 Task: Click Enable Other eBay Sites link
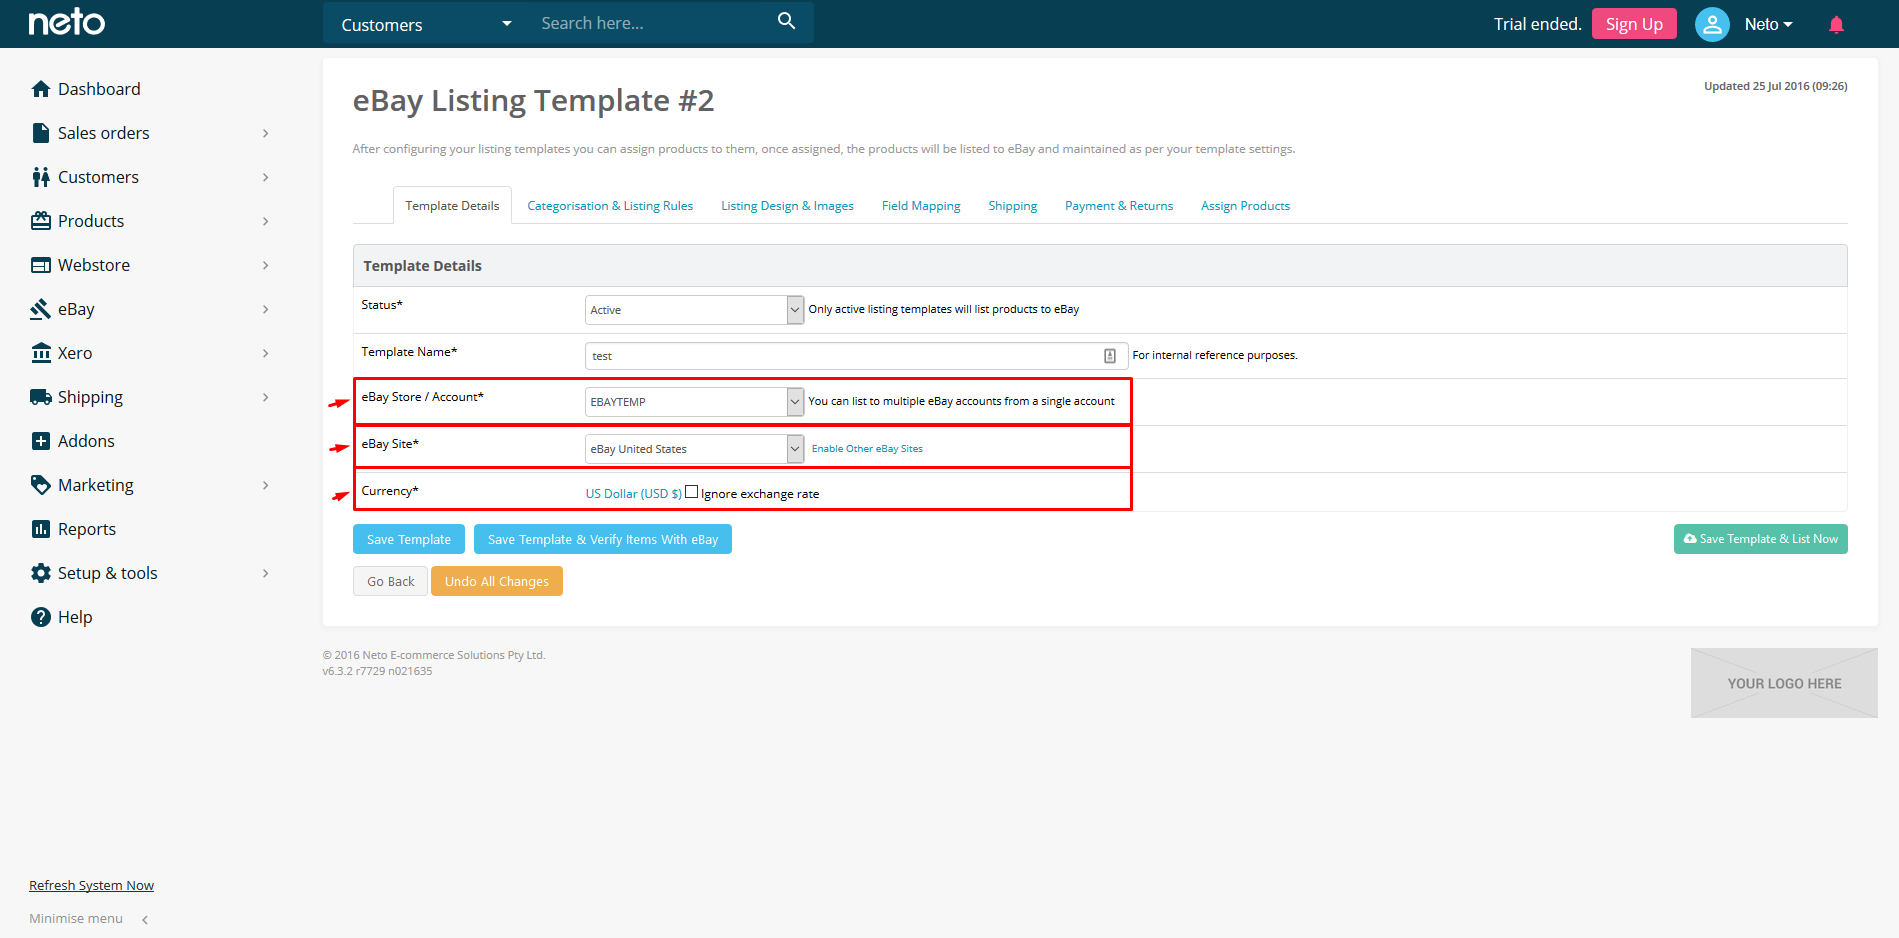tap(867, 449)
